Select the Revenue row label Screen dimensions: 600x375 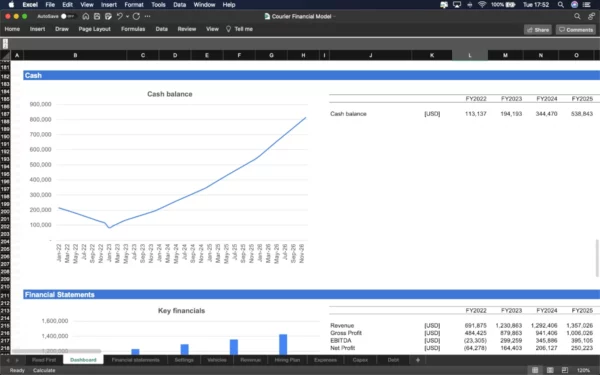pyautogui.click(x=342, y=326)
